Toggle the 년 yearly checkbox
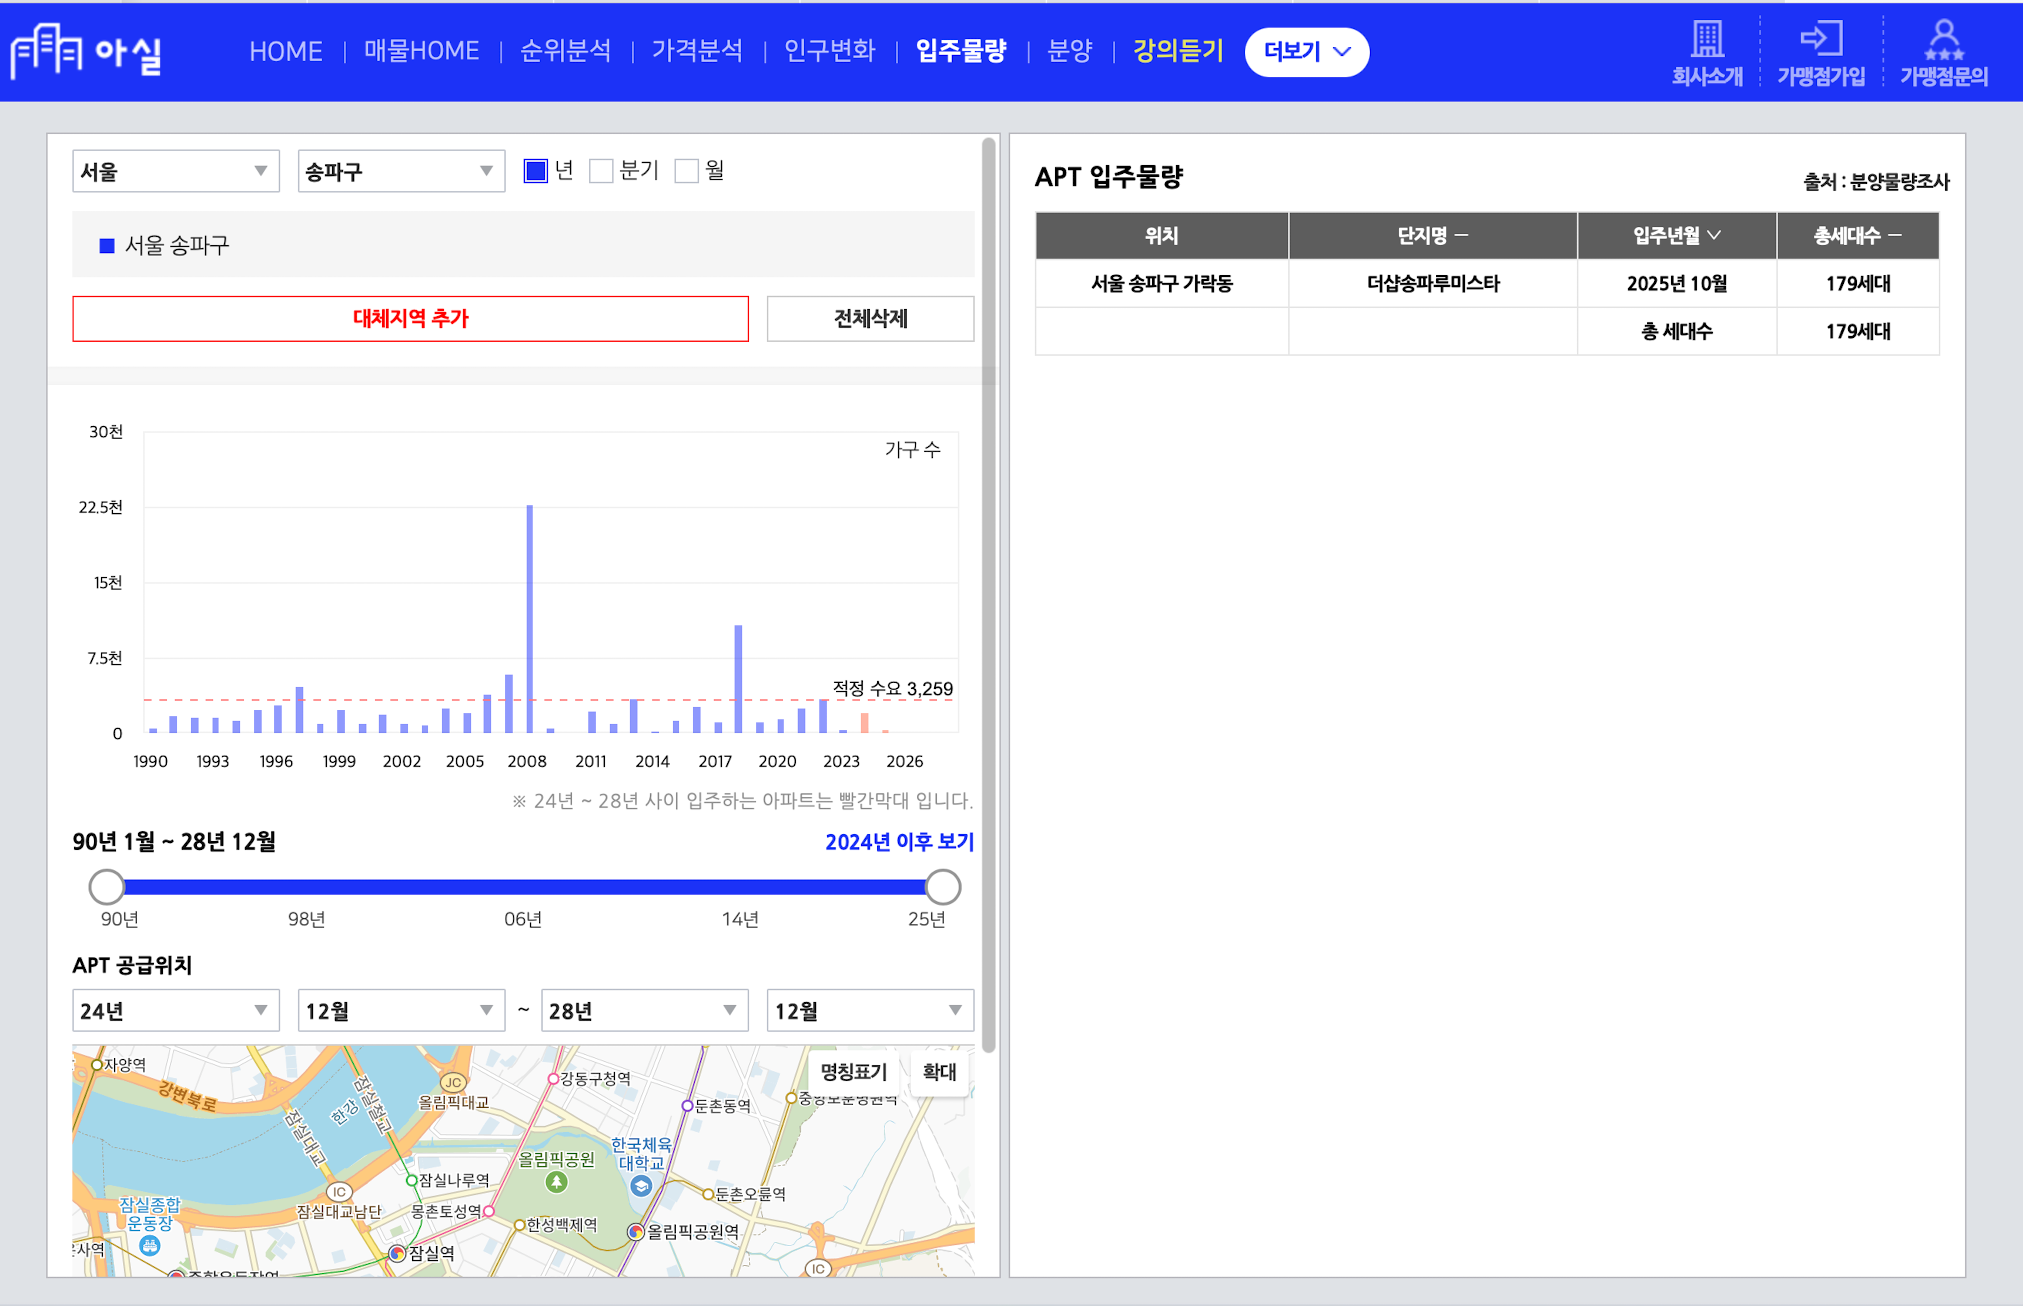The height and width of the screenshot is (1306, 2023). pyautogui.click(x=536, y=171)
